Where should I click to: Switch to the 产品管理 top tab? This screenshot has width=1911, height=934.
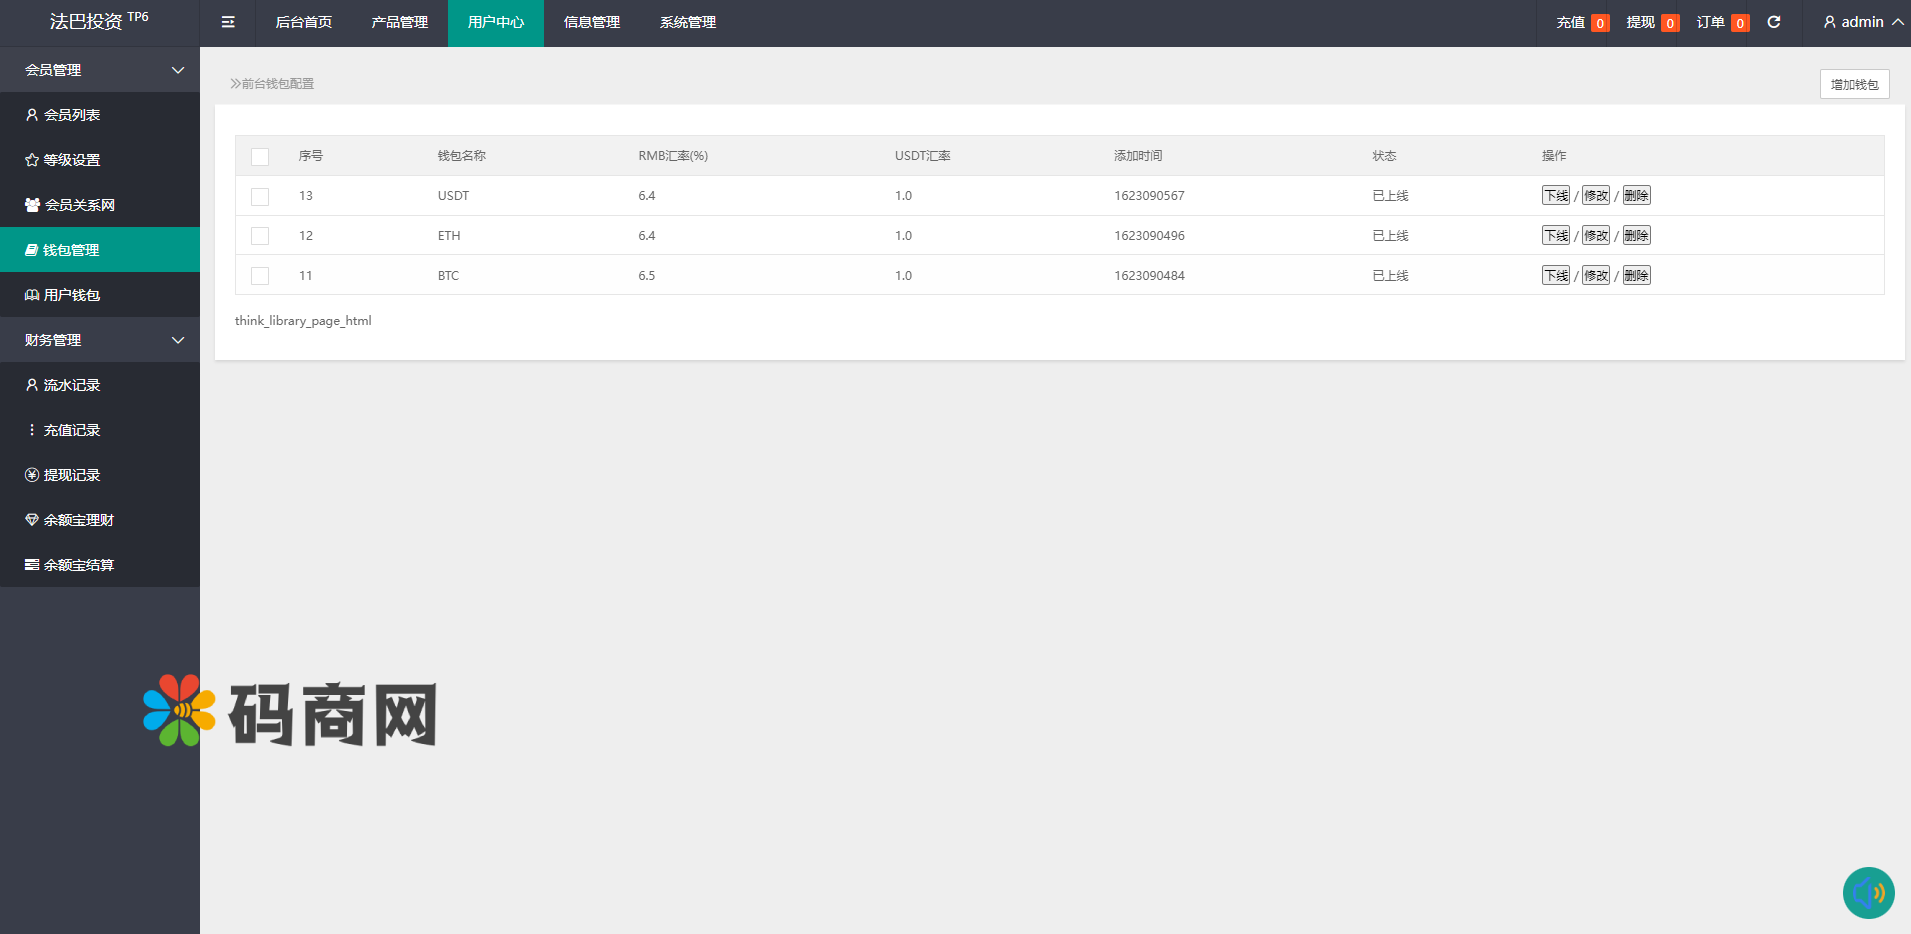(x=400, y=22)
